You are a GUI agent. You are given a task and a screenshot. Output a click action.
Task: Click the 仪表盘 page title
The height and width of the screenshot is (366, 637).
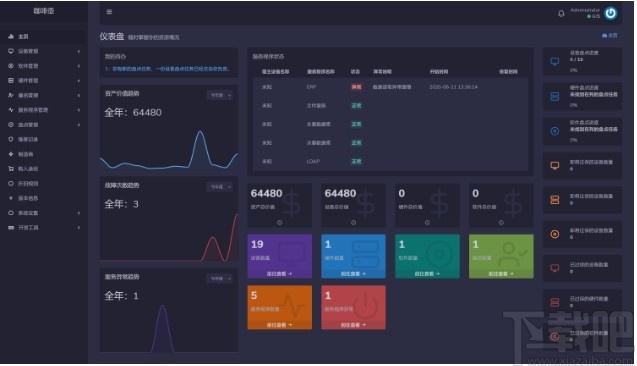point(112,37)
